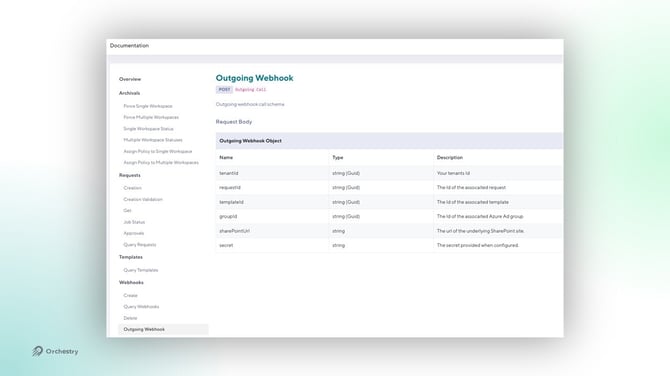670x376 pixels.
Task: Select the Archivals section heading
Action: pyautogui.click(x=129, y=93)
